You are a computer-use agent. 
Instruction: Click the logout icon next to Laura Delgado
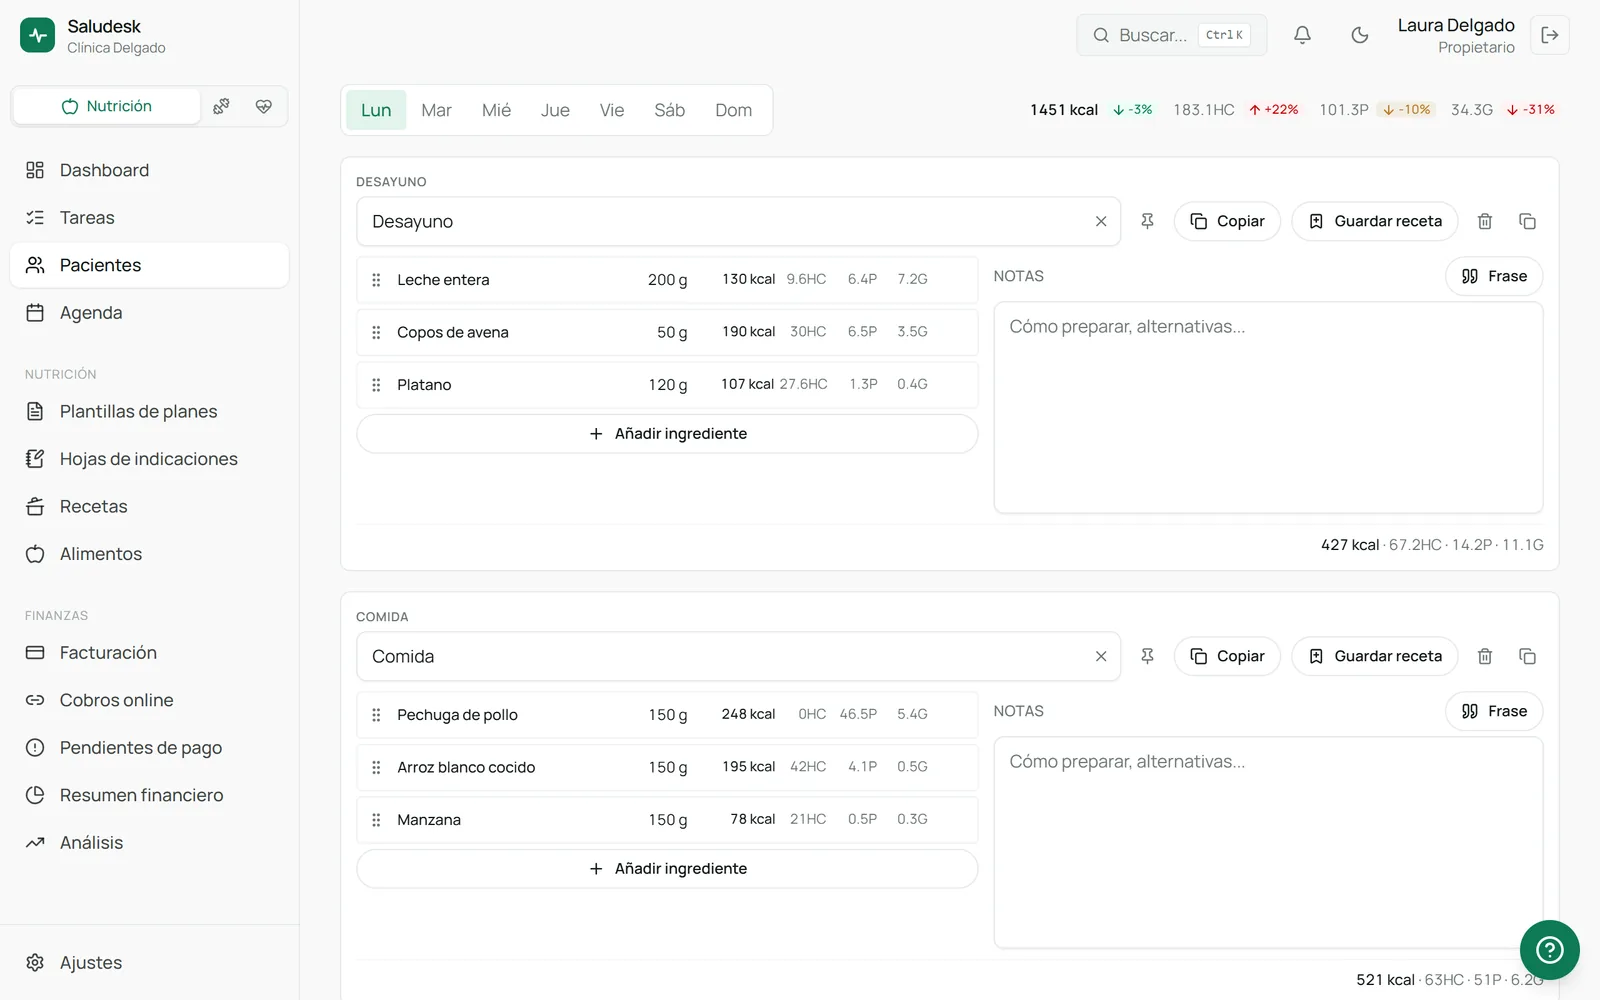point(1550,35)
